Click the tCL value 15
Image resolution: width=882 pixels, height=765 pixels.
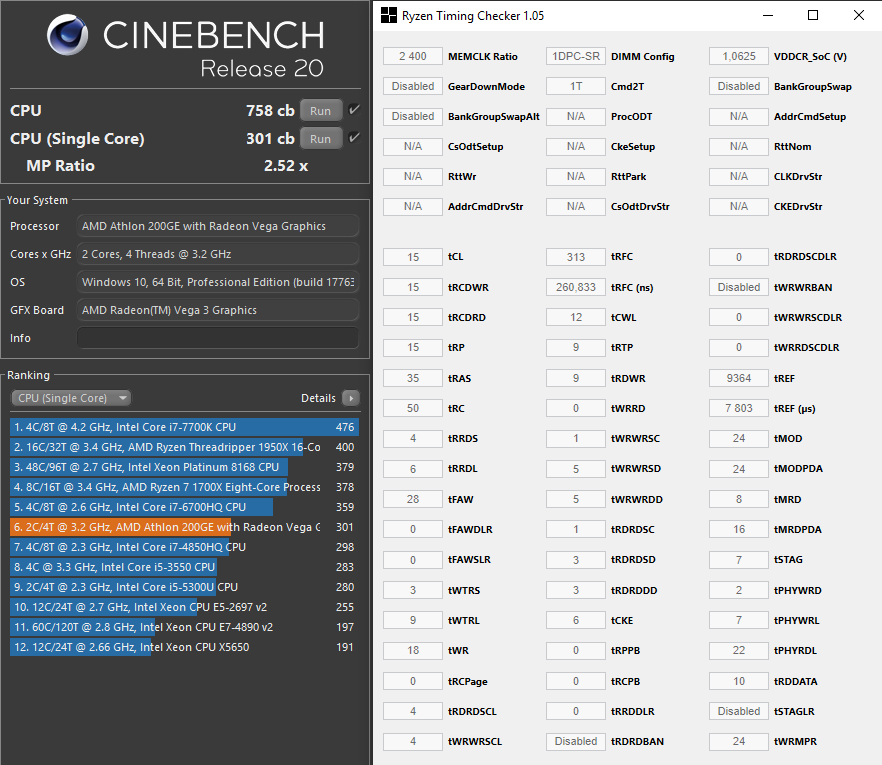click(x=413, y=257)
